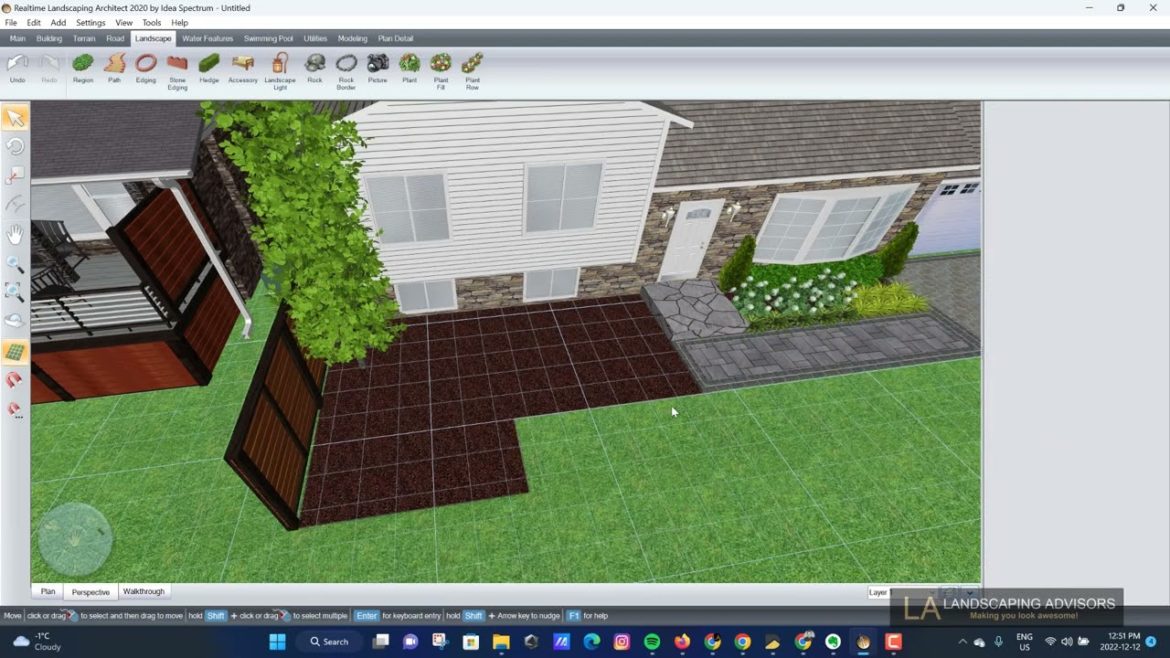1170x658 pixels.
Task: Open the Walkthrough view
Action: (144, 591)
